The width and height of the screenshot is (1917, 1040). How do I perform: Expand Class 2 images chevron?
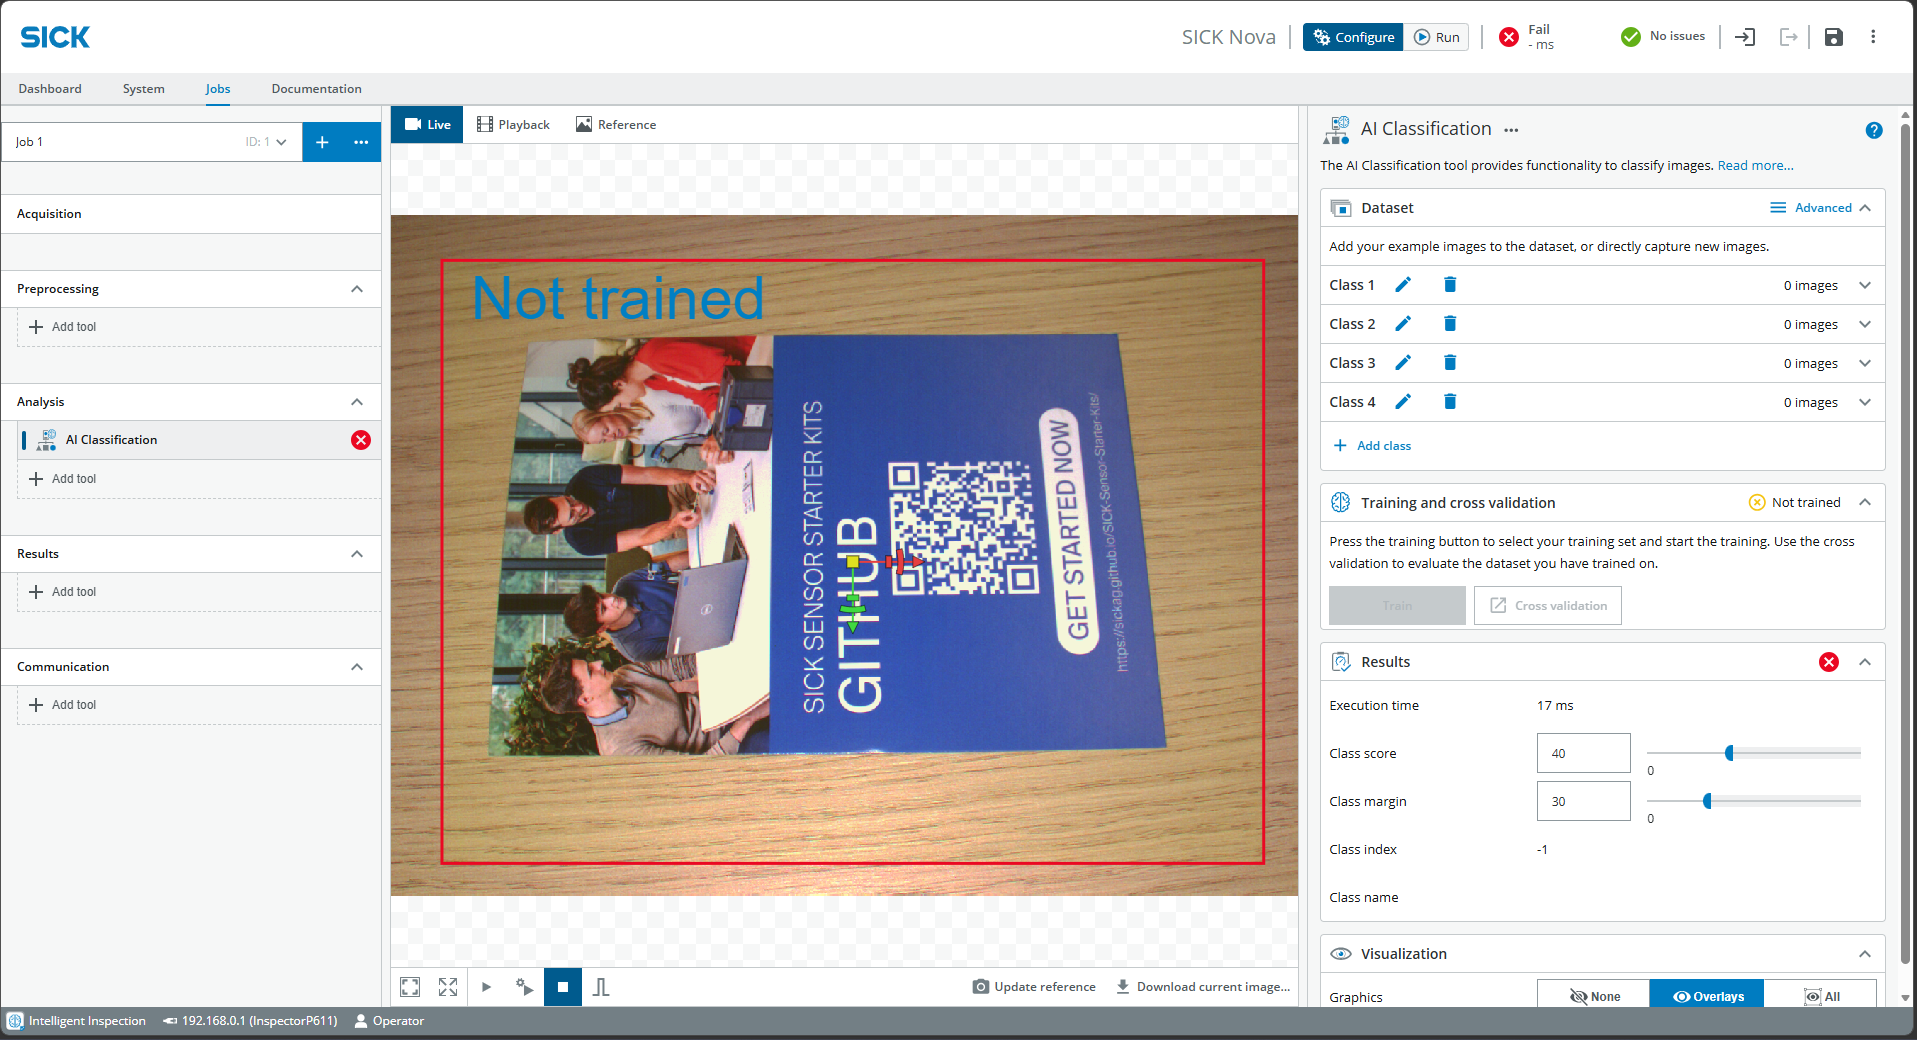1865,324
